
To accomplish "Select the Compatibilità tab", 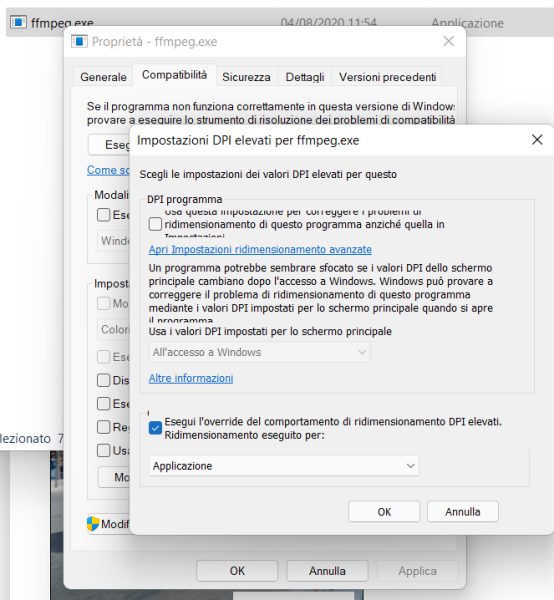I will point(174,75).
